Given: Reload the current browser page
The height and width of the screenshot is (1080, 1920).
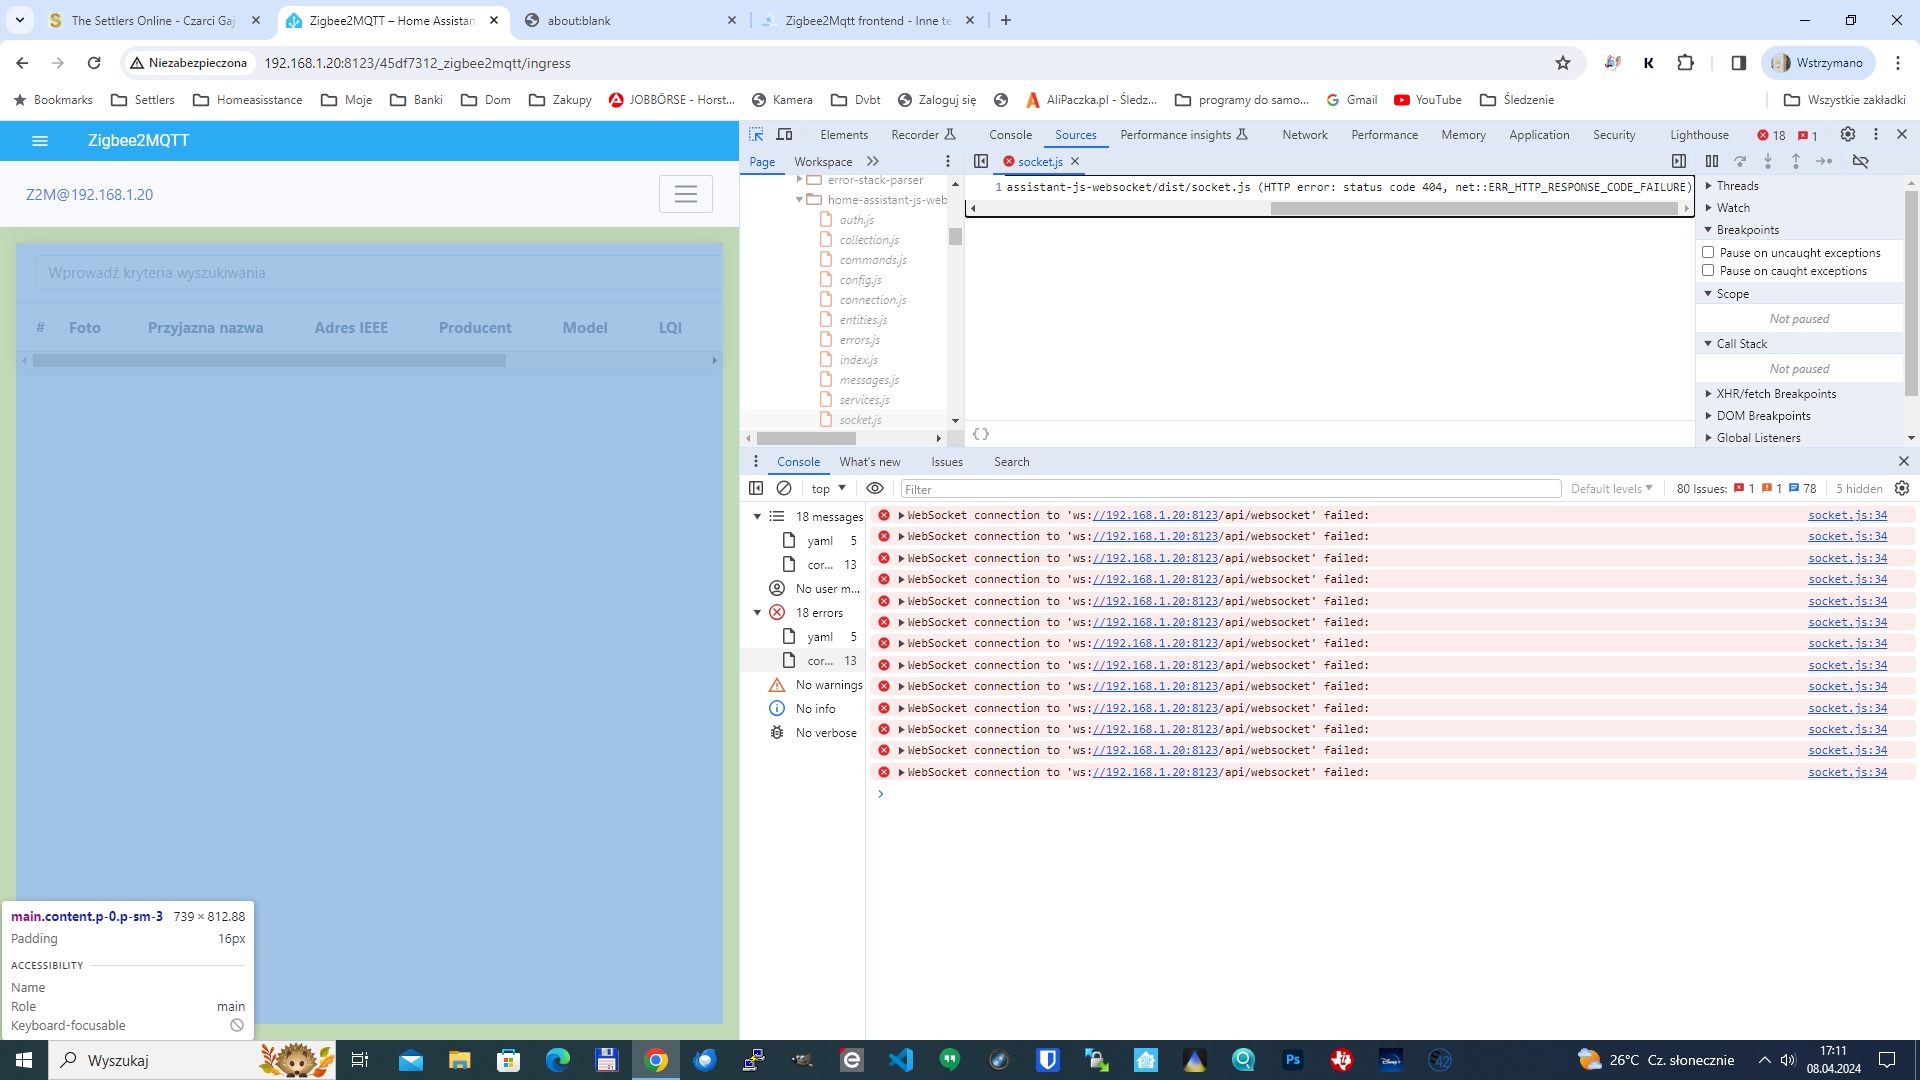Looking at the screenshot, I should 94,63.
